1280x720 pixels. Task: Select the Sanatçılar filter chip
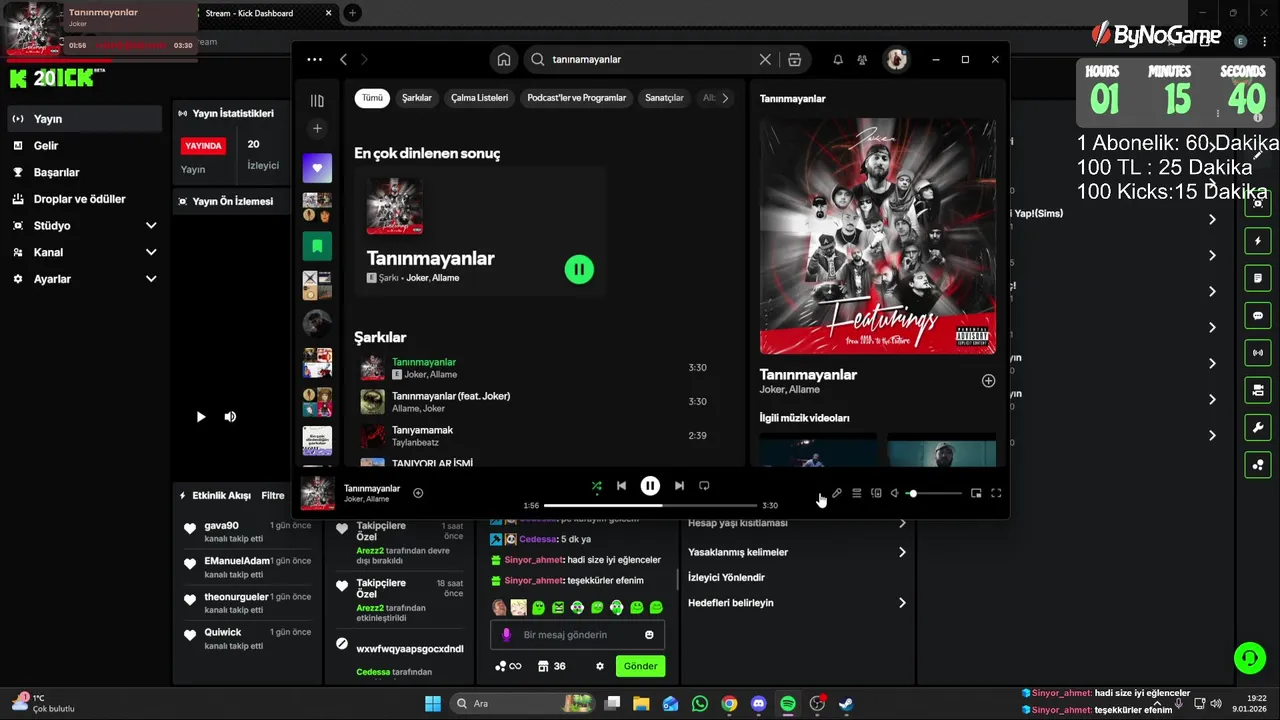click(664, 98)
